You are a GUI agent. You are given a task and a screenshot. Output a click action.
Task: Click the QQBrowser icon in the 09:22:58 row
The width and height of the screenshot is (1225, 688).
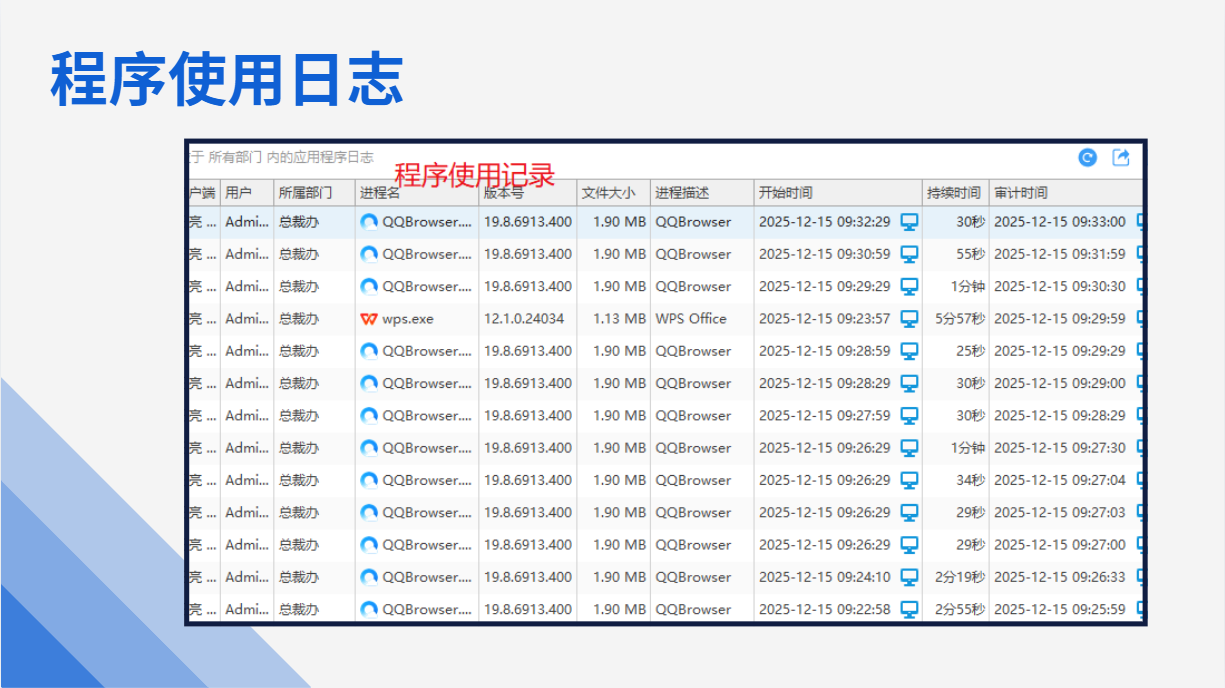coord(369,609)
